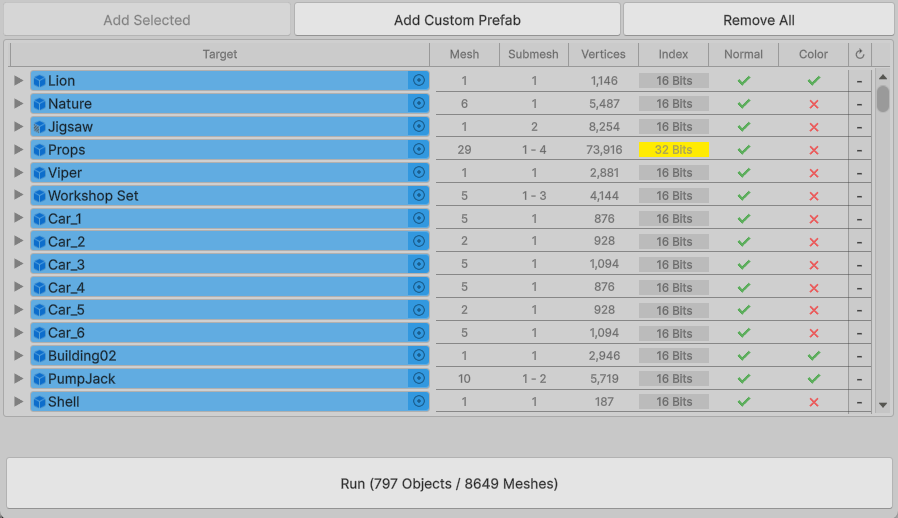
Task: Toggle the Normal checkmark on Building02 row
Action: [x=743, y=356]
